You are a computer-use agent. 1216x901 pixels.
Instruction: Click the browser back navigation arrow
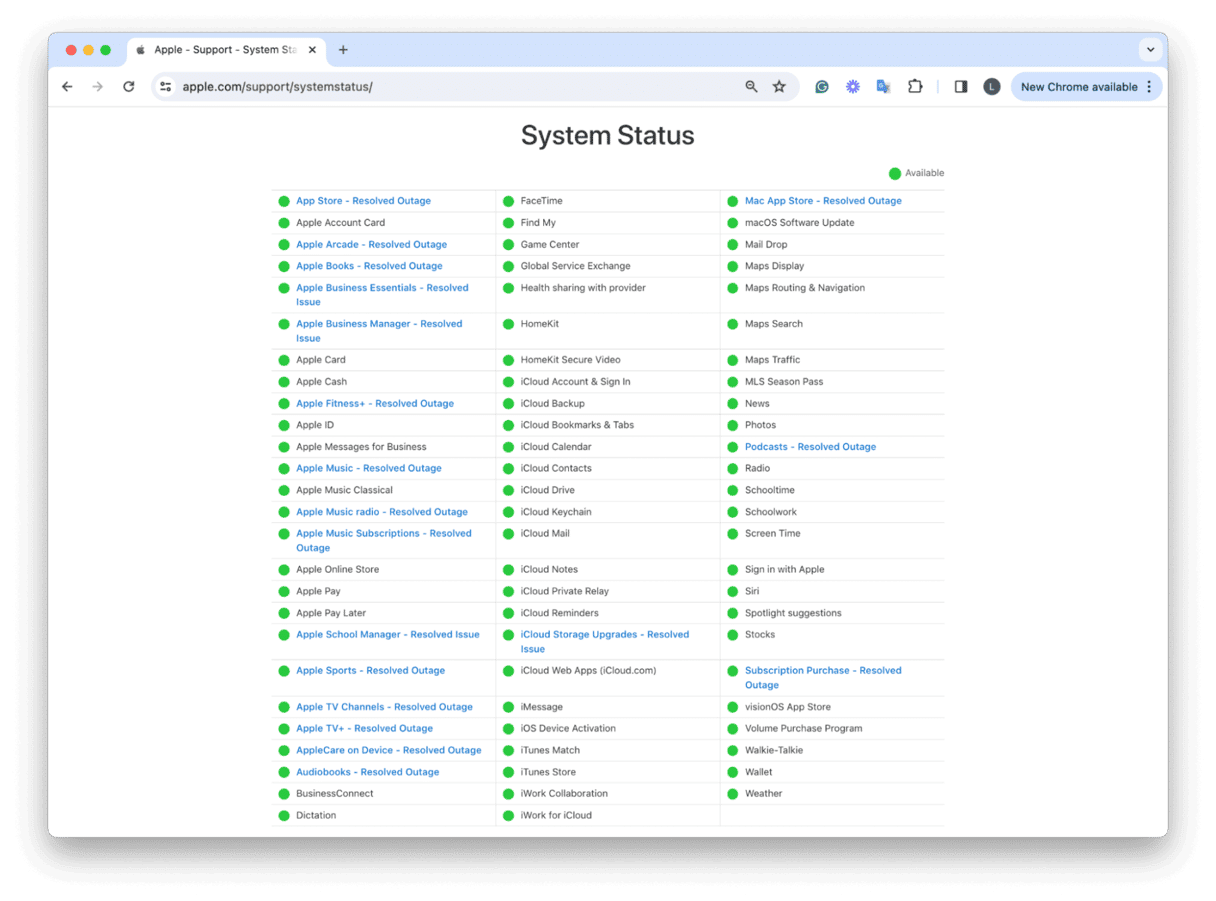(x=67, y=87)
